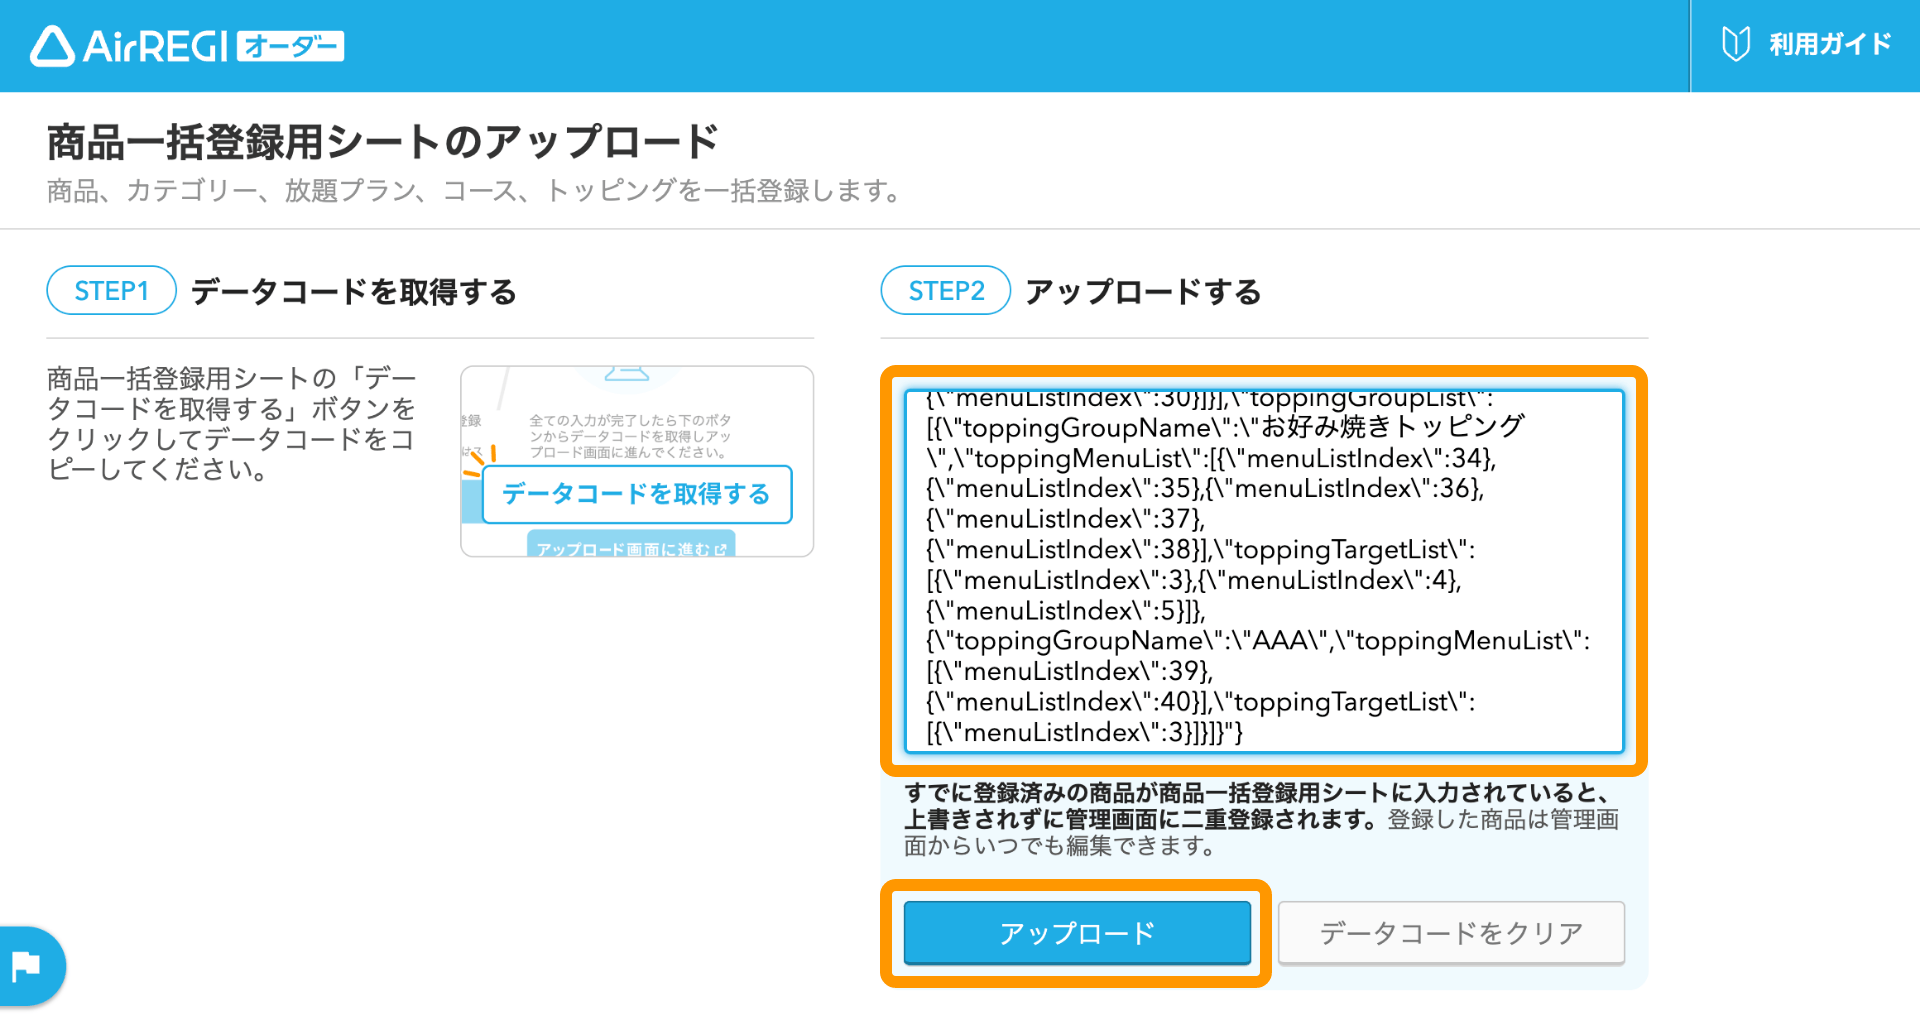The height and width of the screenshot is (1030, 1920).
Task: Click the last line menuListIndex 3 in code
Action: coord(1084,732)
